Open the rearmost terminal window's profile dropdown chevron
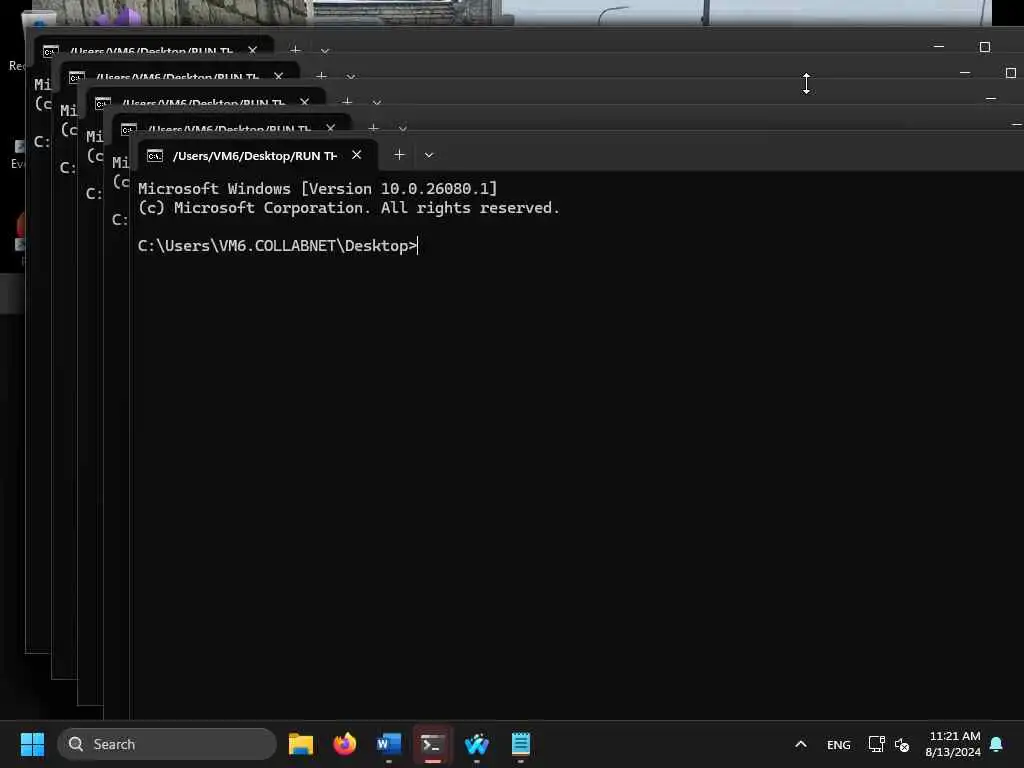This screenshot has width=1024, height=768. [x=325, y=50]
